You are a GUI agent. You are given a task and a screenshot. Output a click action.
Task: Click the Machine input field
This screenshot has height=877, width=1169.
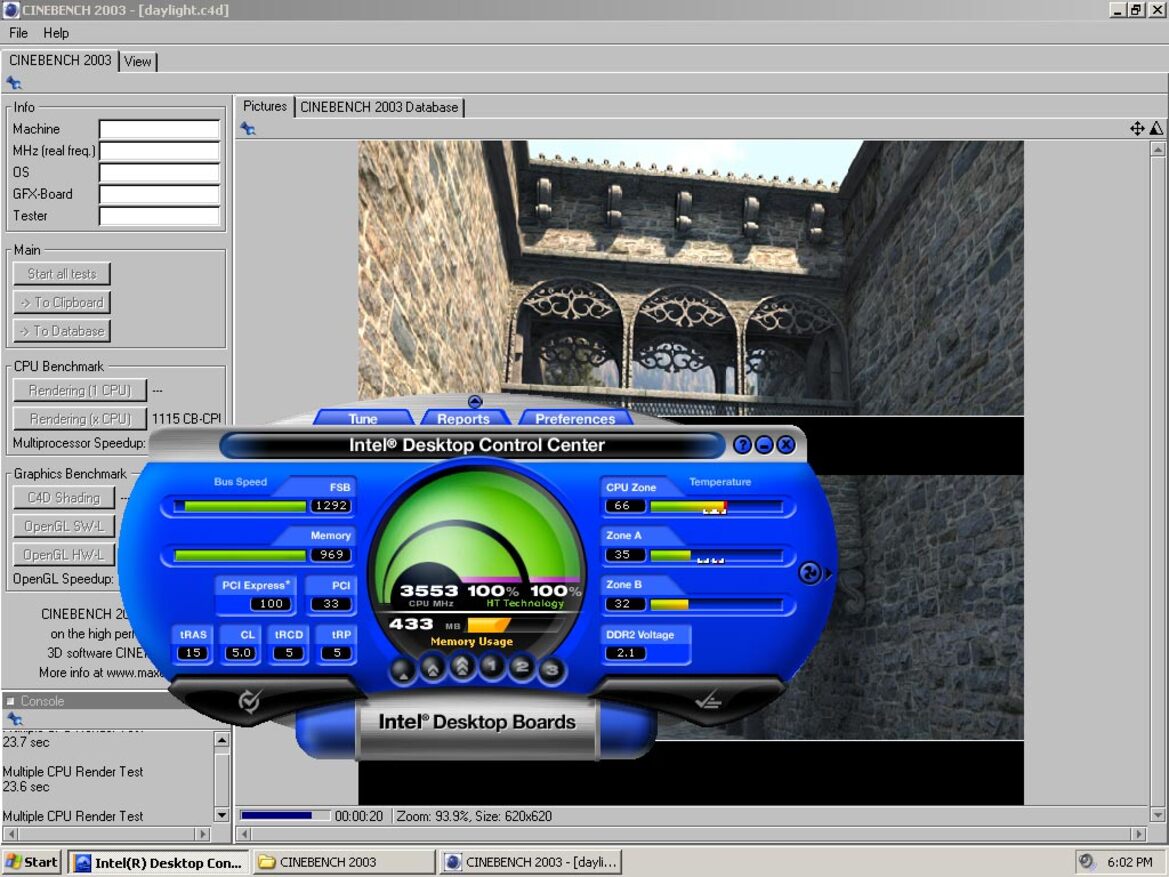160,129
